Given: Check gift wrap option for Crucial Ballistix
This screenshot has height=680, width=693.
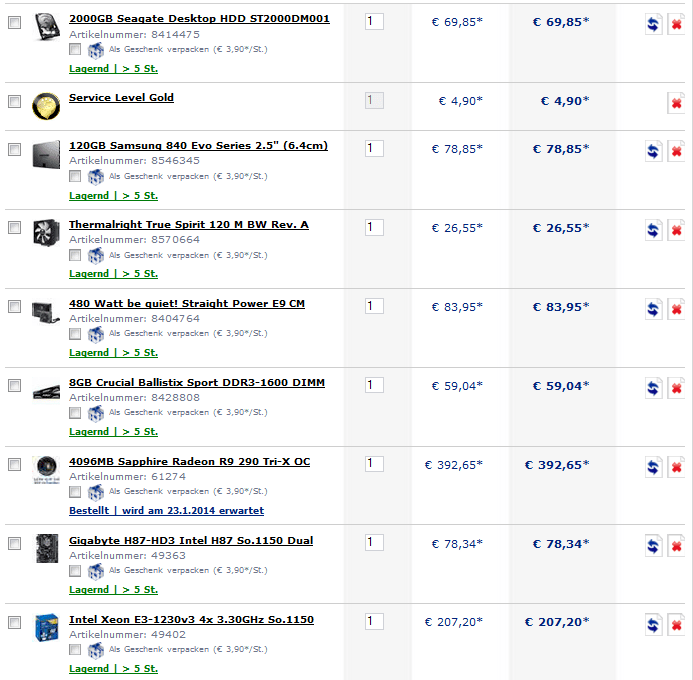Looking at the screenshot, I should pyautogui.click(x=76, y=413).
